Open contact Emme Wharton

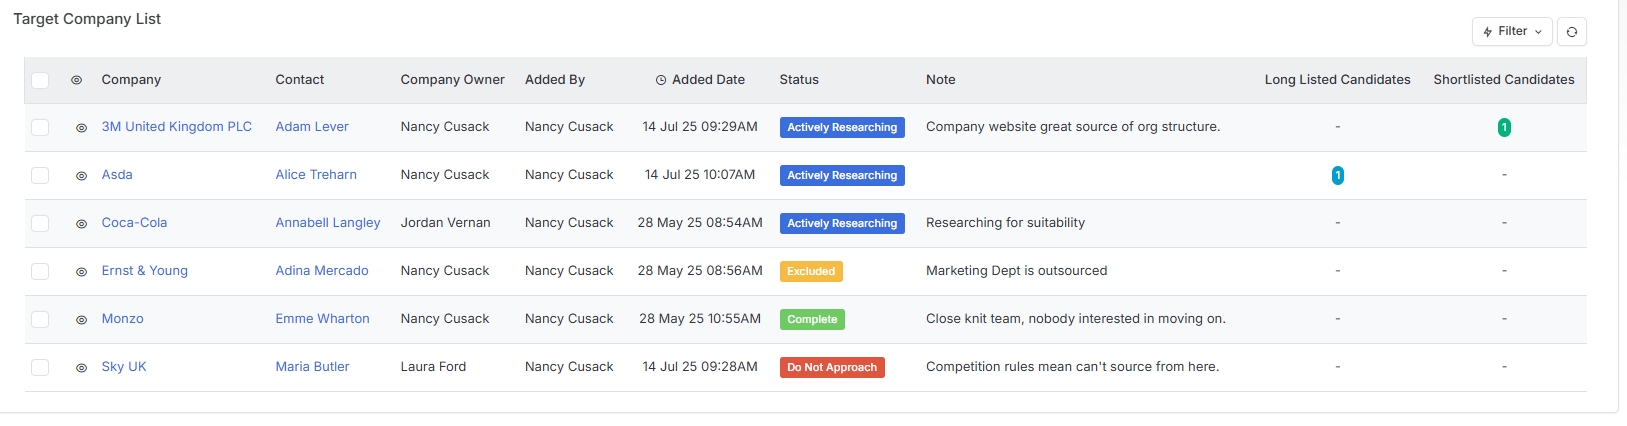click(x=323, y=319)
